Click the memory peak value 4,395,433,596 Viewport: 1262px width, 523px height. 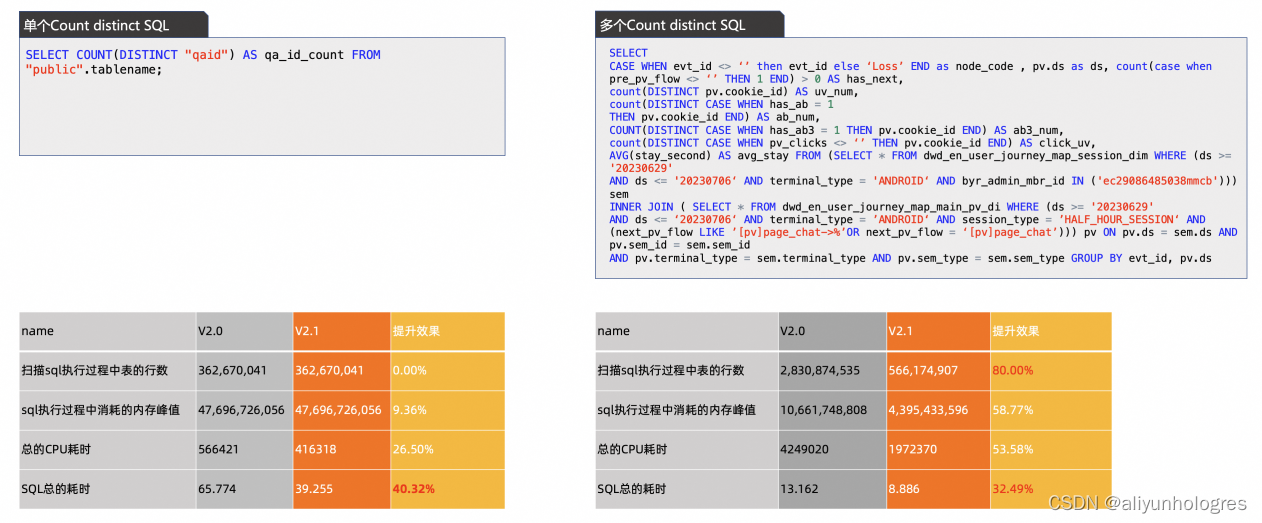937,410
